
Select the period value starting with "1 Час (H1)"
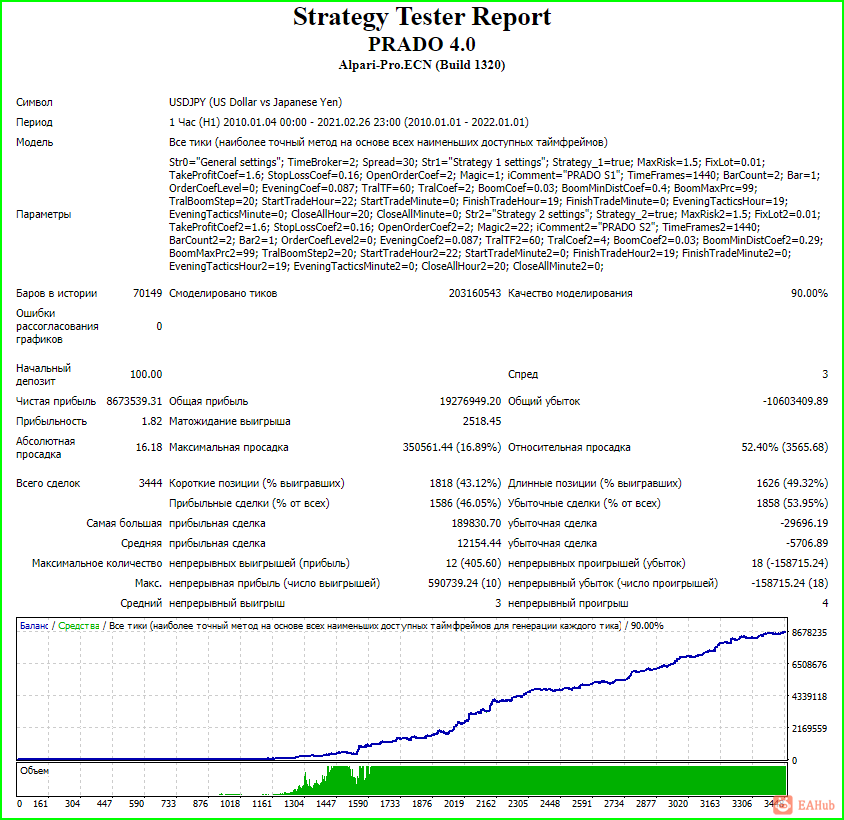click(348, 122)
